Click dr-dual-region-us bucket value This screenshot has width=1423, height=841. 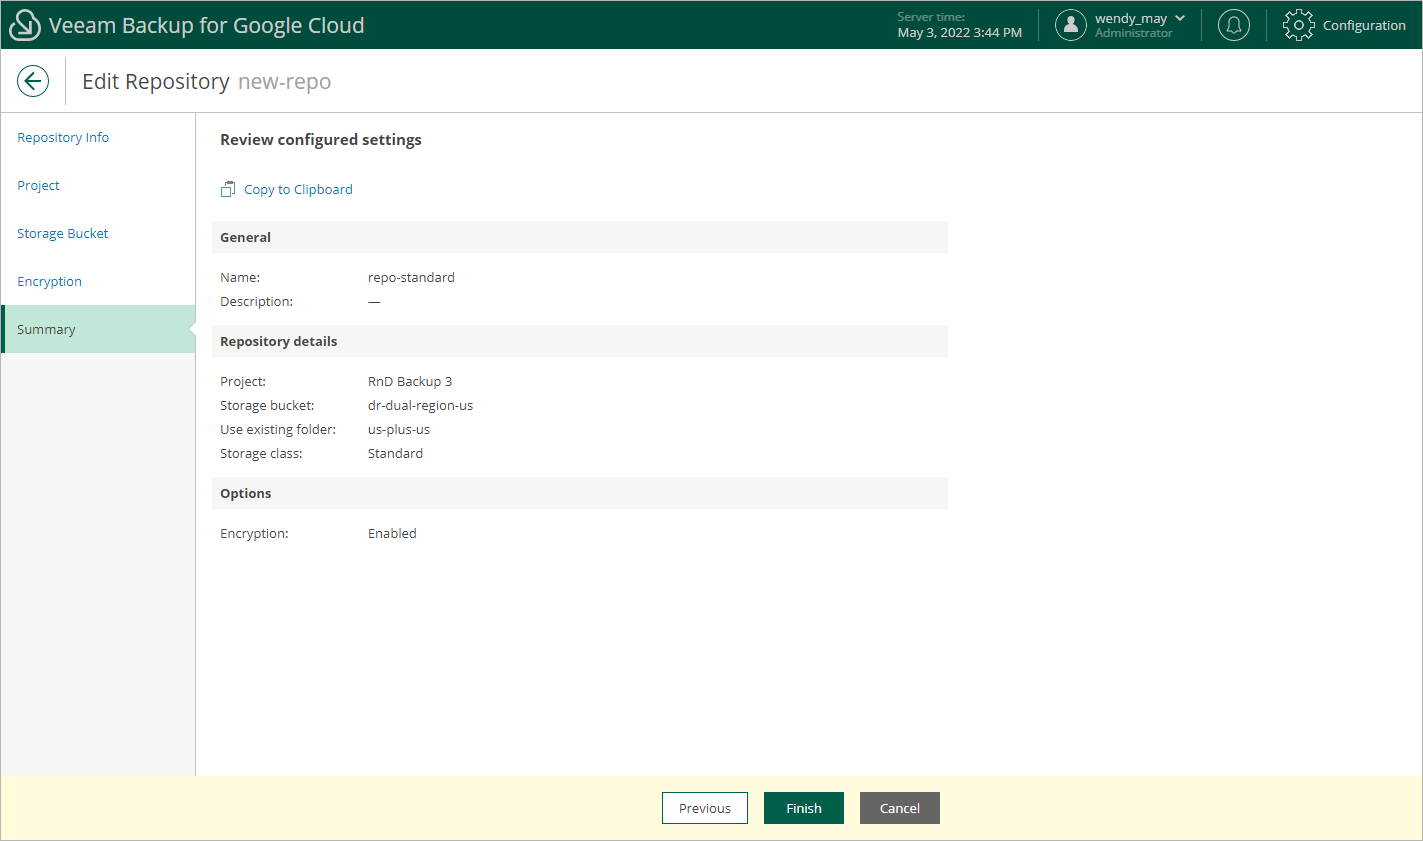[420, 405]
